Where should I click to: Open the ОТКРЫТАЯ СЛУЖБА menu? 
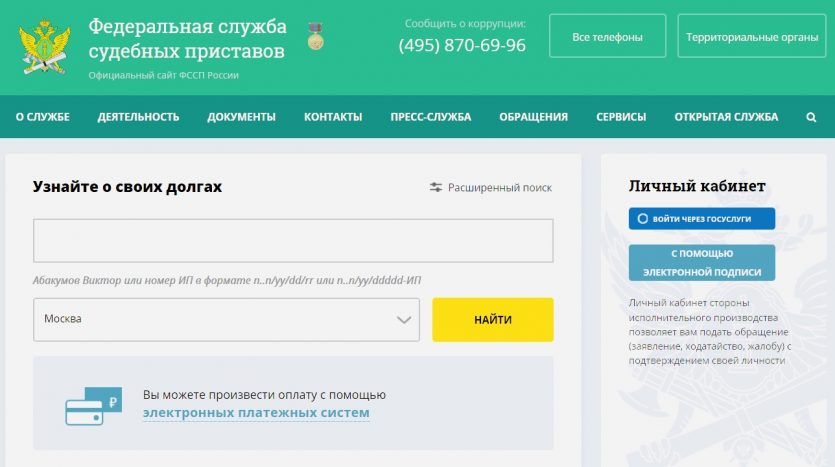click(x=726, y=117)
